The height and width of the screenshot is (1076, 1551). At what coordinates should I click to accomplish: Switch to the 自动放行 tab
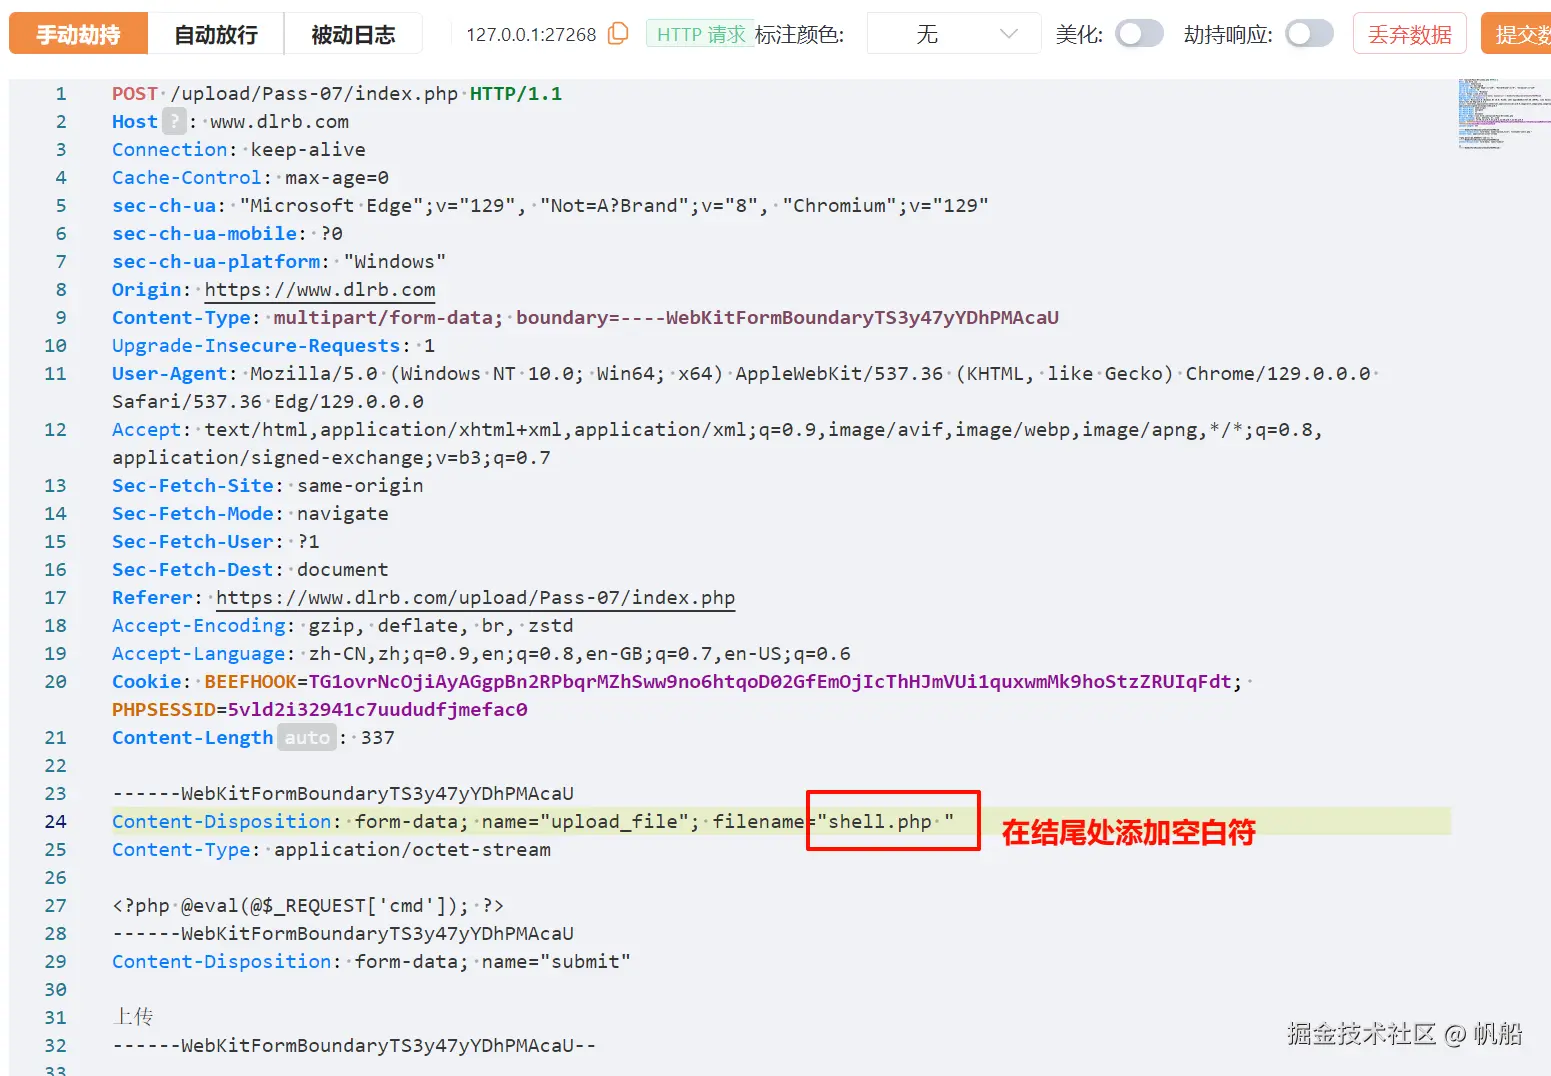(216, 33)
